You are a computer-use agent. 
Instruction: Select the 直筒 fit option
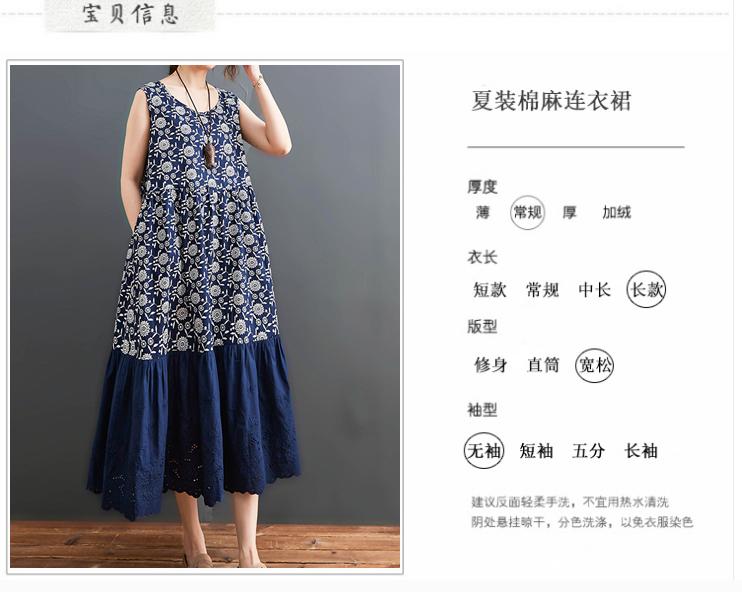543,365
